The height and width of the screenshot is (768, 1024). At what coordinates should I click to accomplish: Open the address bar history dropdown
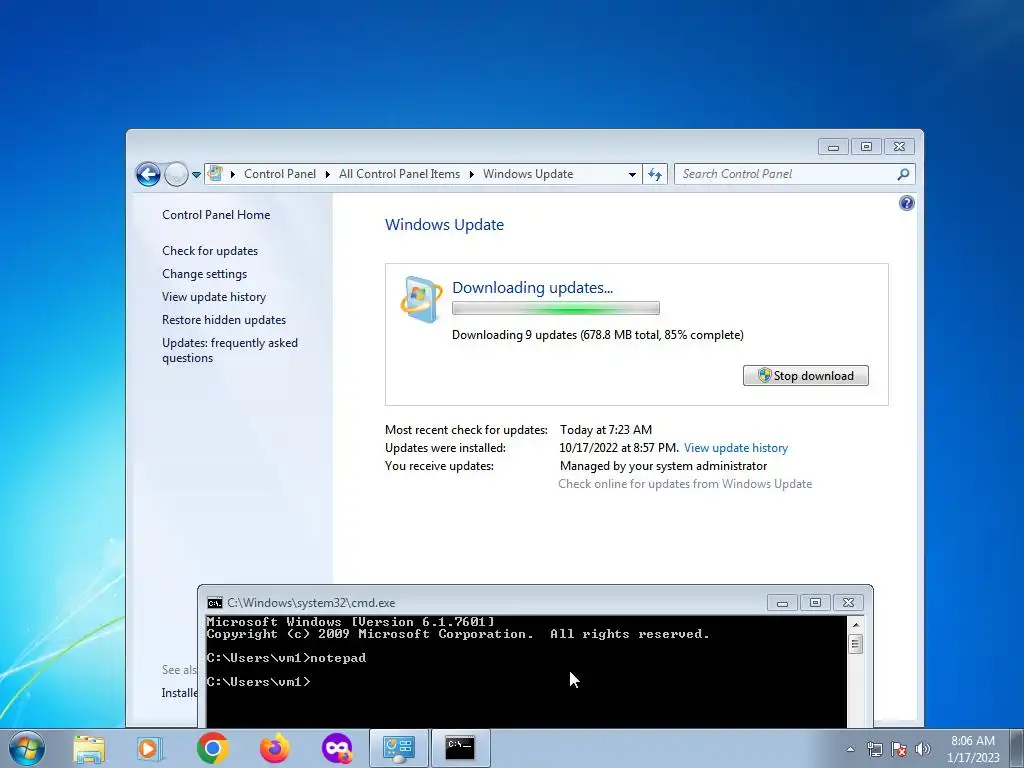[632, 174]
